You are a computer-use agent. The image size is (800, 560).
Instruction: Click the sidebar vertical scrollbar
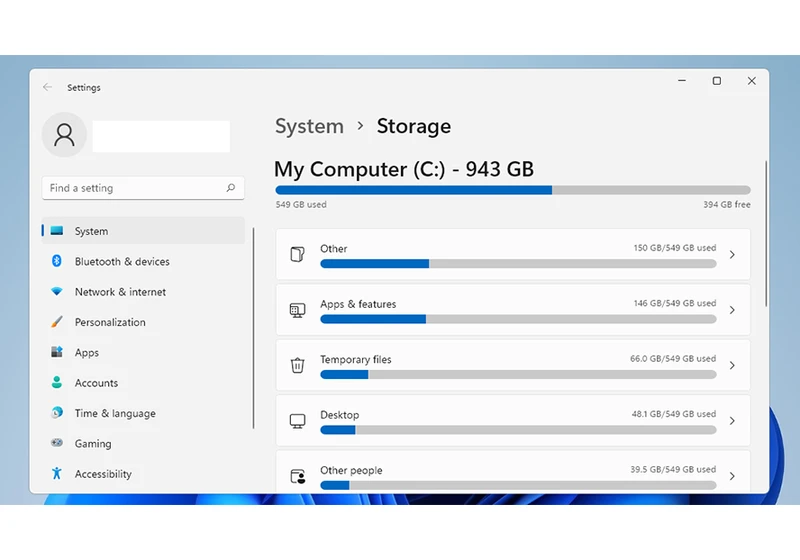(x=253, y=328)
